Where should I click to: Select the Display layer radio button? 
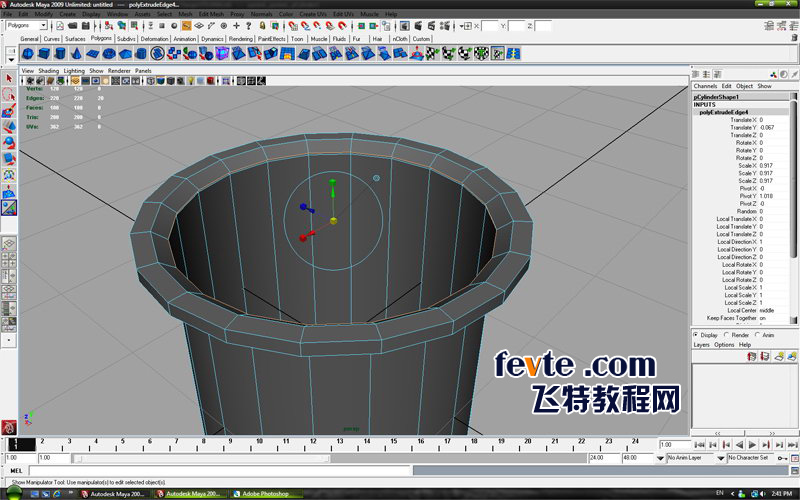pos(695,335)
